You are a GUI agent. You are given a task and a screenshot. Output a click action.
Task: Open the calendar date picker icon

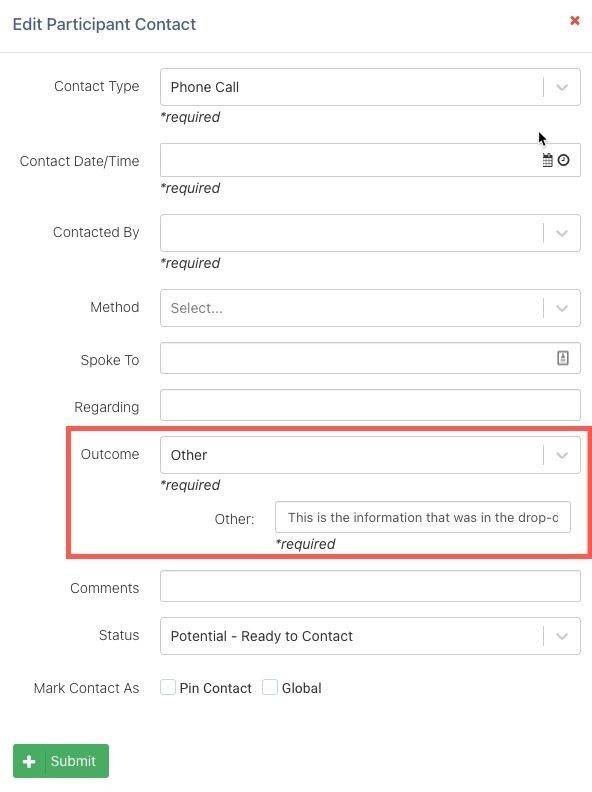(x=547, y=160)
